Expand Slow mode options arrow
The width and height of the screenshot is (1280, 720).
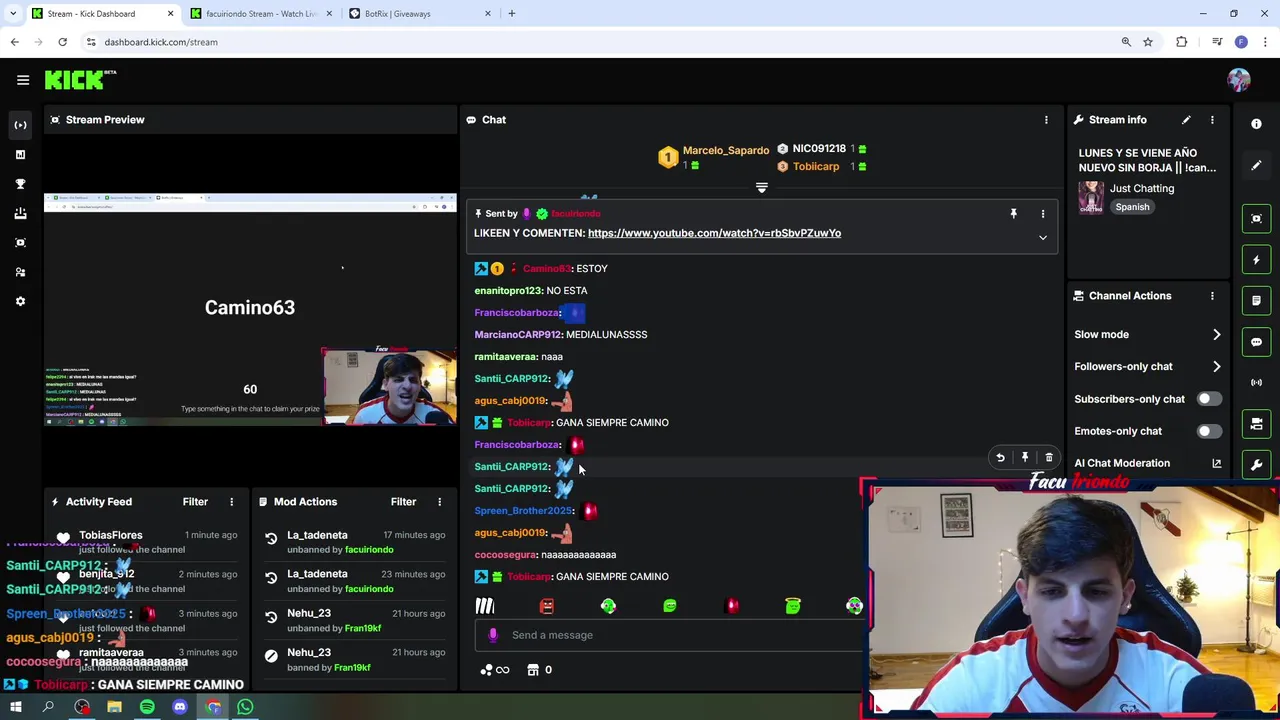click(x=1216, y=334)
